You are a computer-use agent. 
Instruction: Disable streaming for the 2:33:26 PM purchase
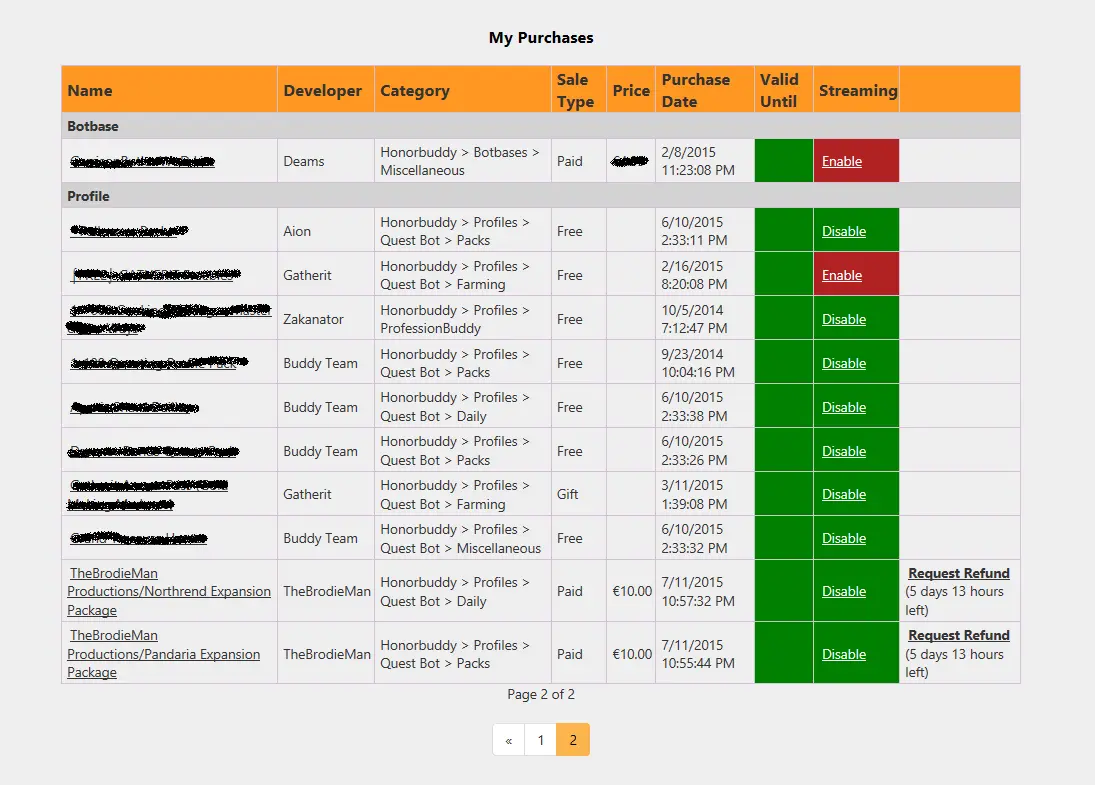pos(844,451)
